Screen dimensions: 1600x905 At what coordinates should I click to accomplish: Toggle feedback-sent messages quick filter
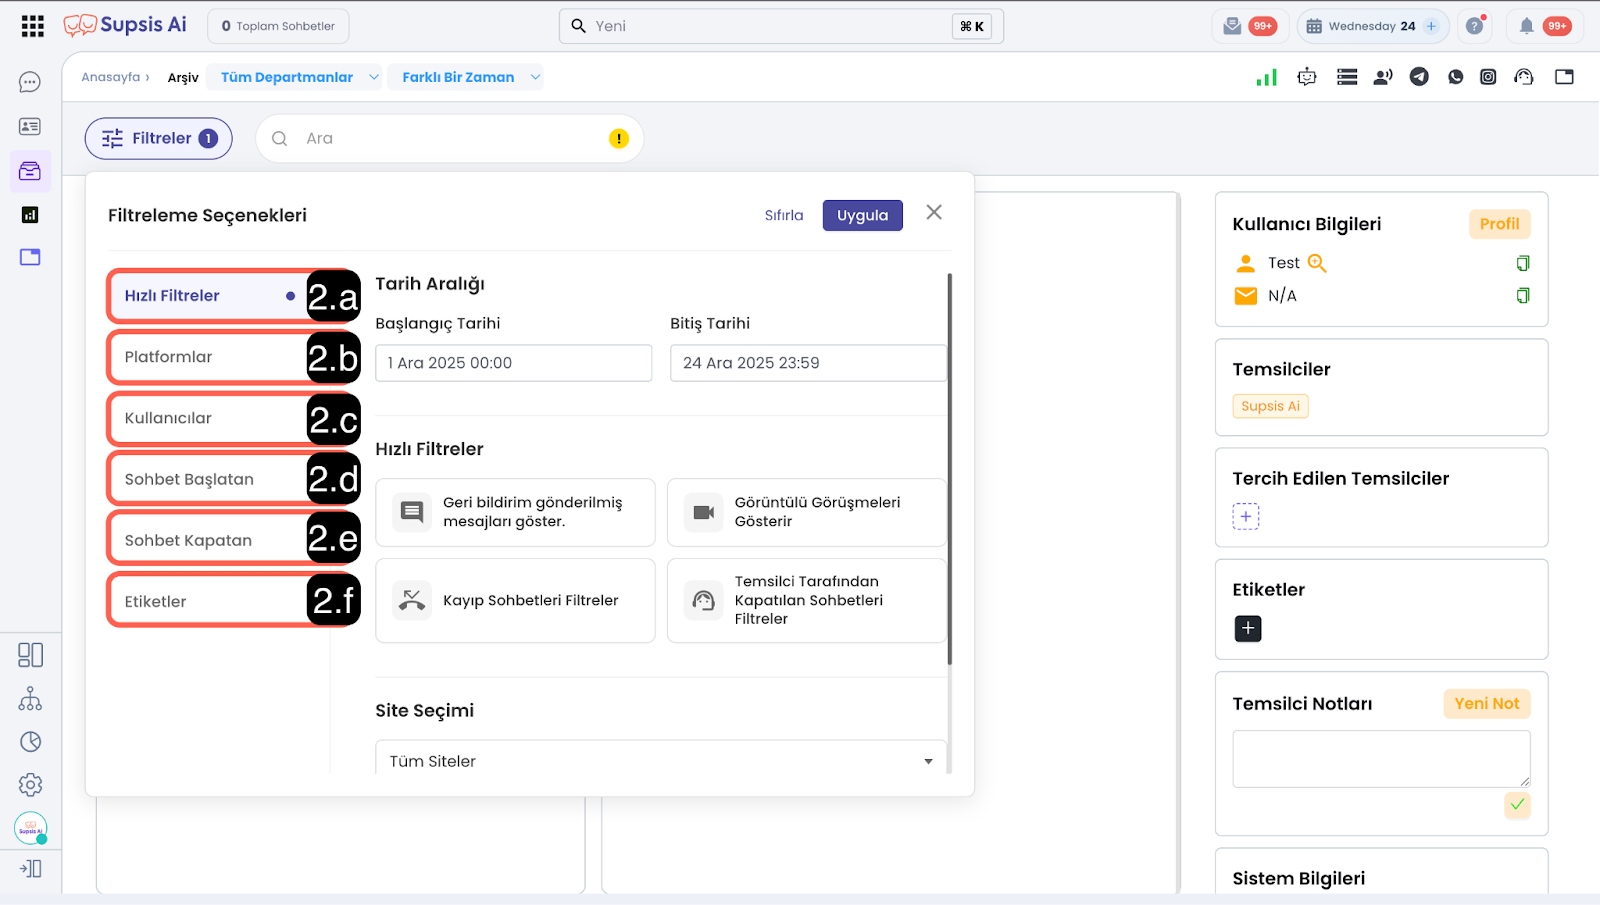515,512
